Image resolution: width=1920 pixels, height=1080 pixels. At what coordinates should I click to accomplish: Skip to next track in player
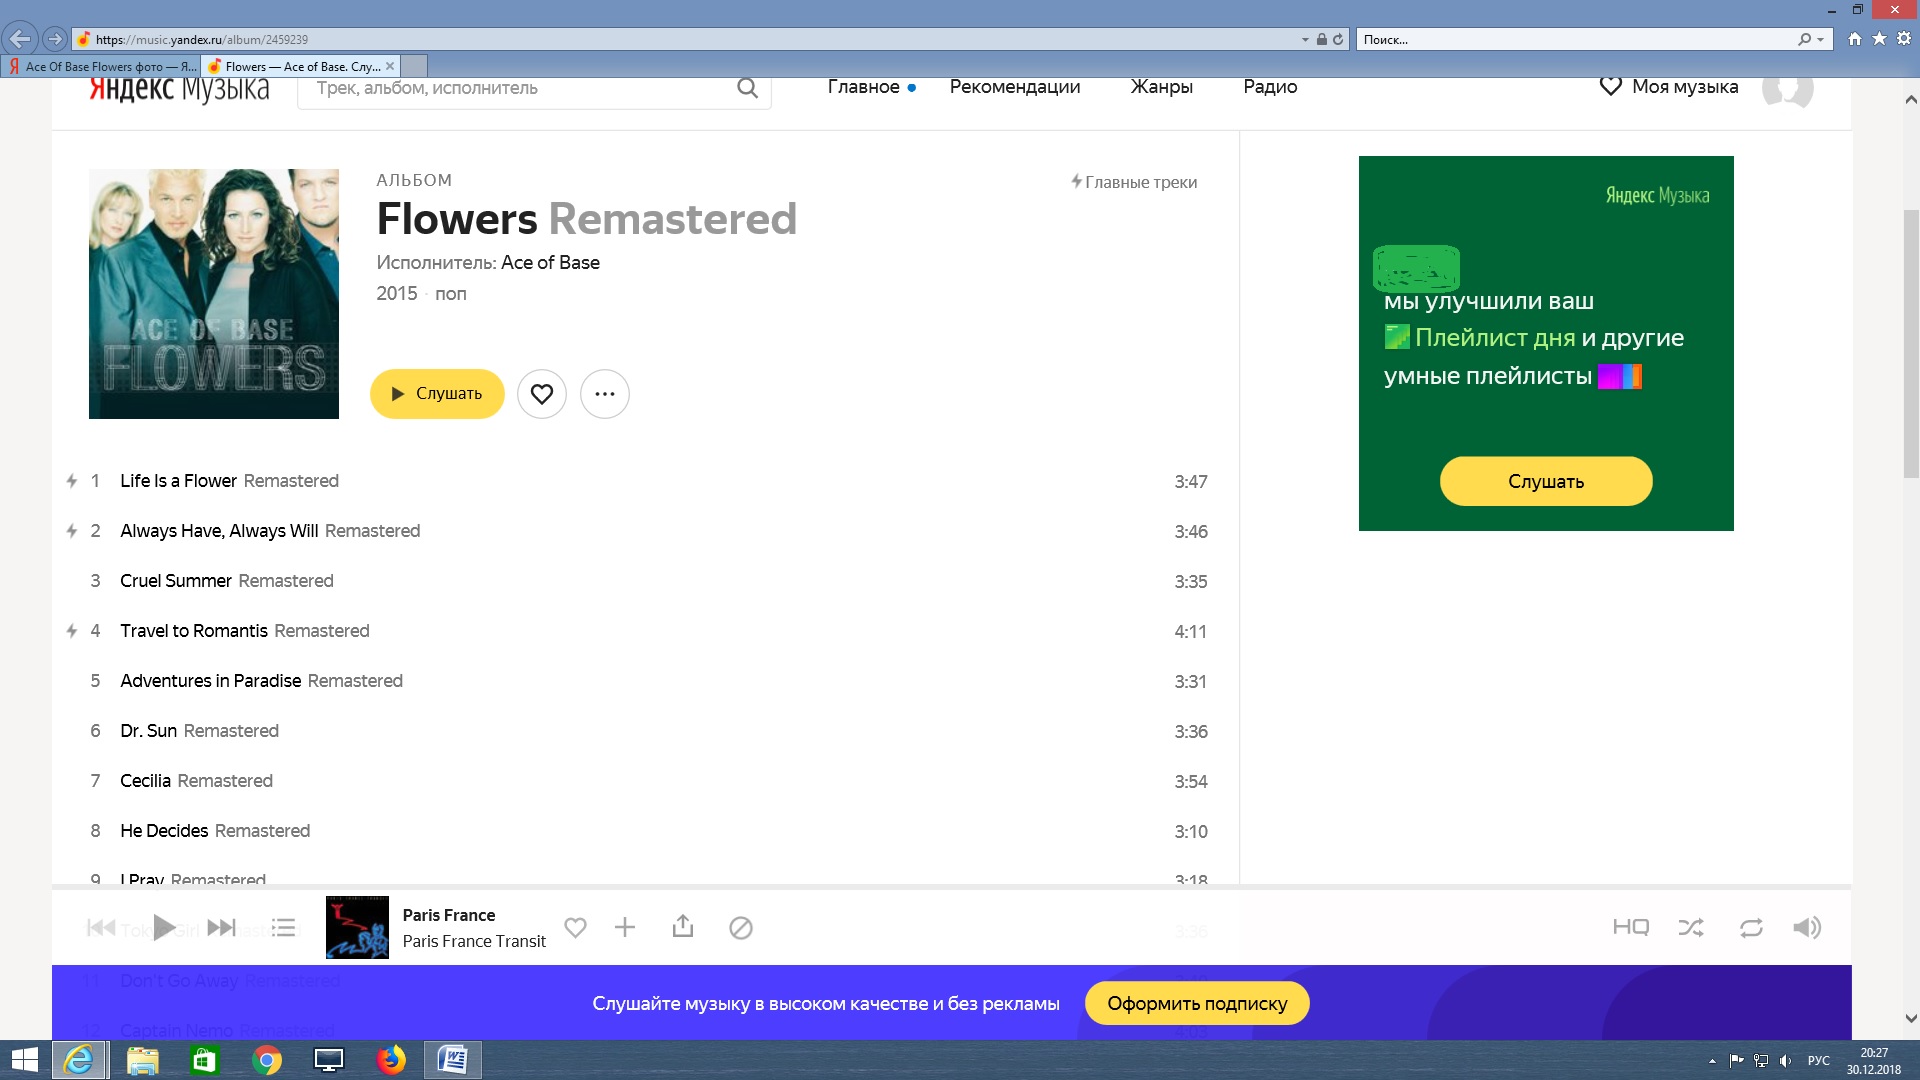pos(221,928)
